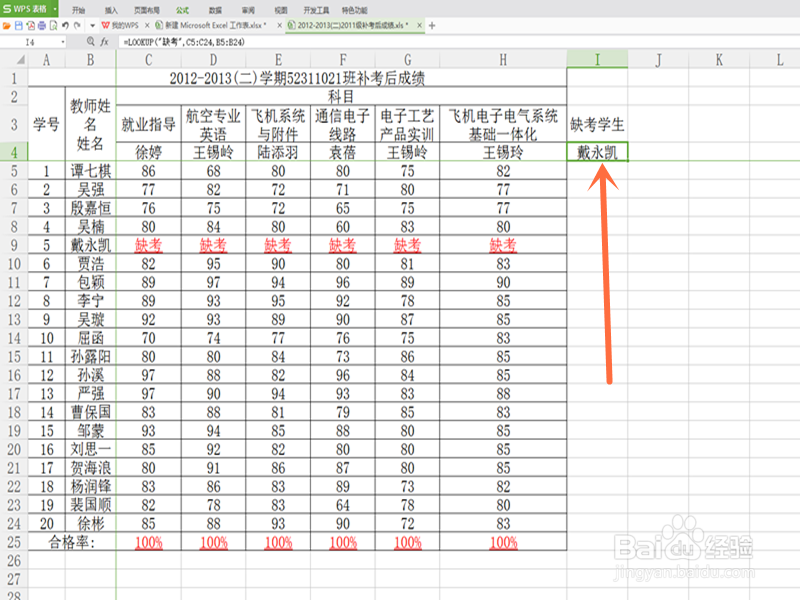800x600 pixels.
Task: Export the spreadsheet with the PDF icon
Action: coord(29,24)
